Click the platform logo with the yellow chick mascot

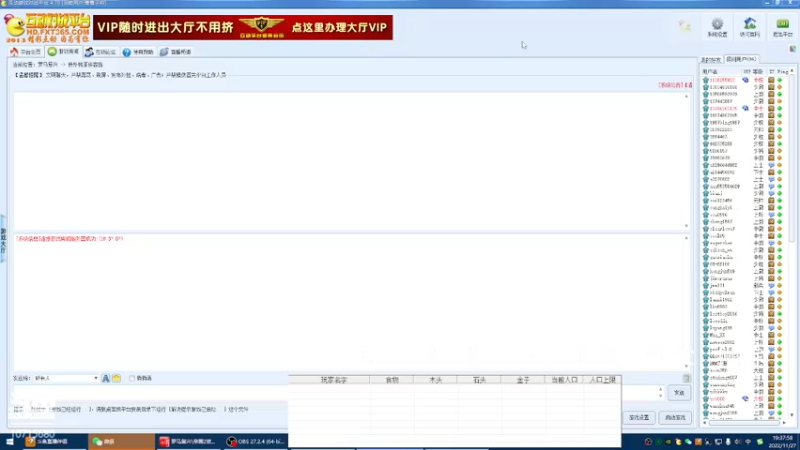(47, 28)
